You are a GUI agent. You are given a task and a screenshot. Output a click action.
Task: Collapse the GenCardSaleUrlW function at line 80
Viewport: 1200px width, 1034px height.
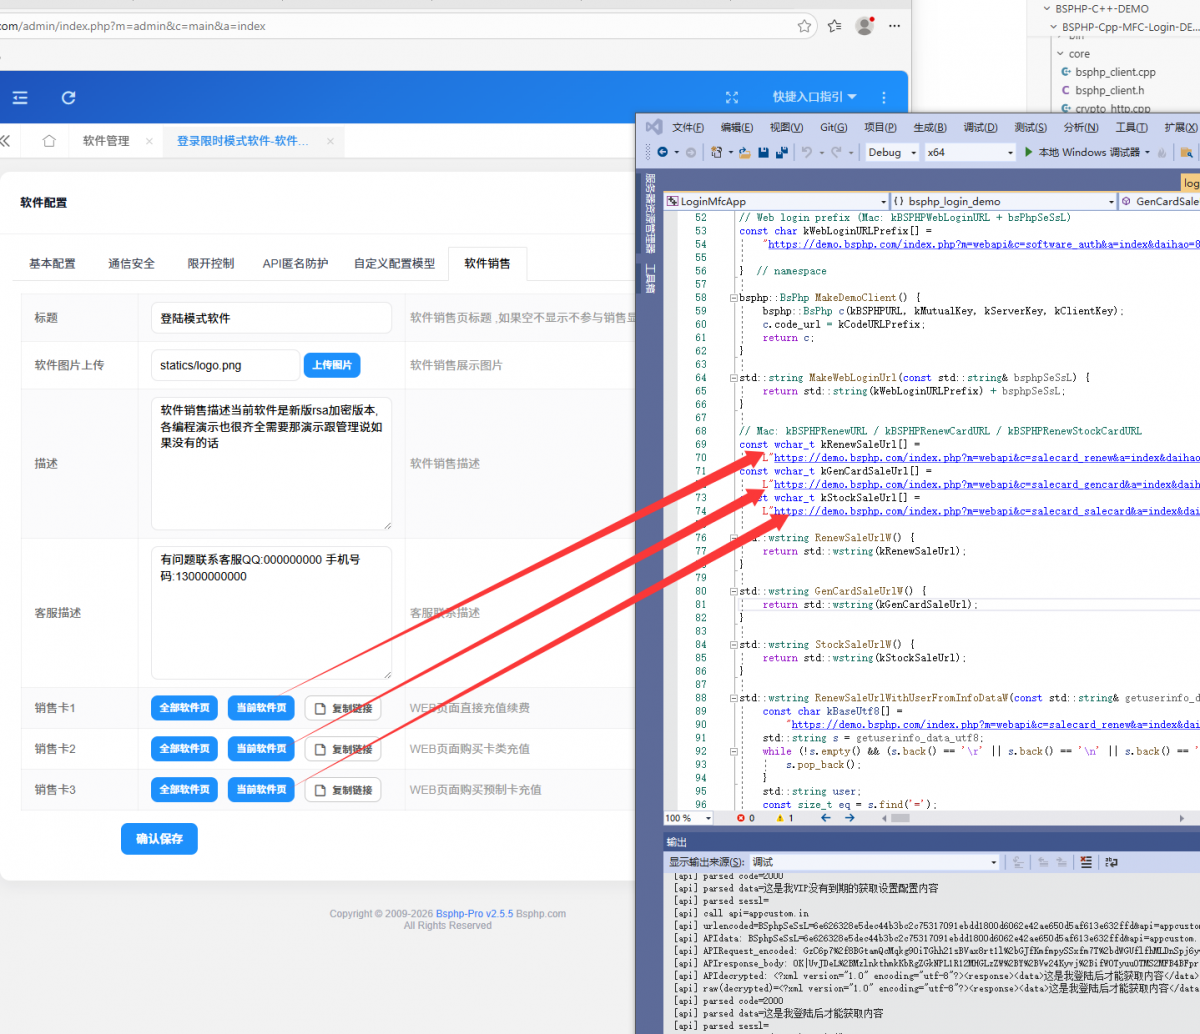[735, 591]
